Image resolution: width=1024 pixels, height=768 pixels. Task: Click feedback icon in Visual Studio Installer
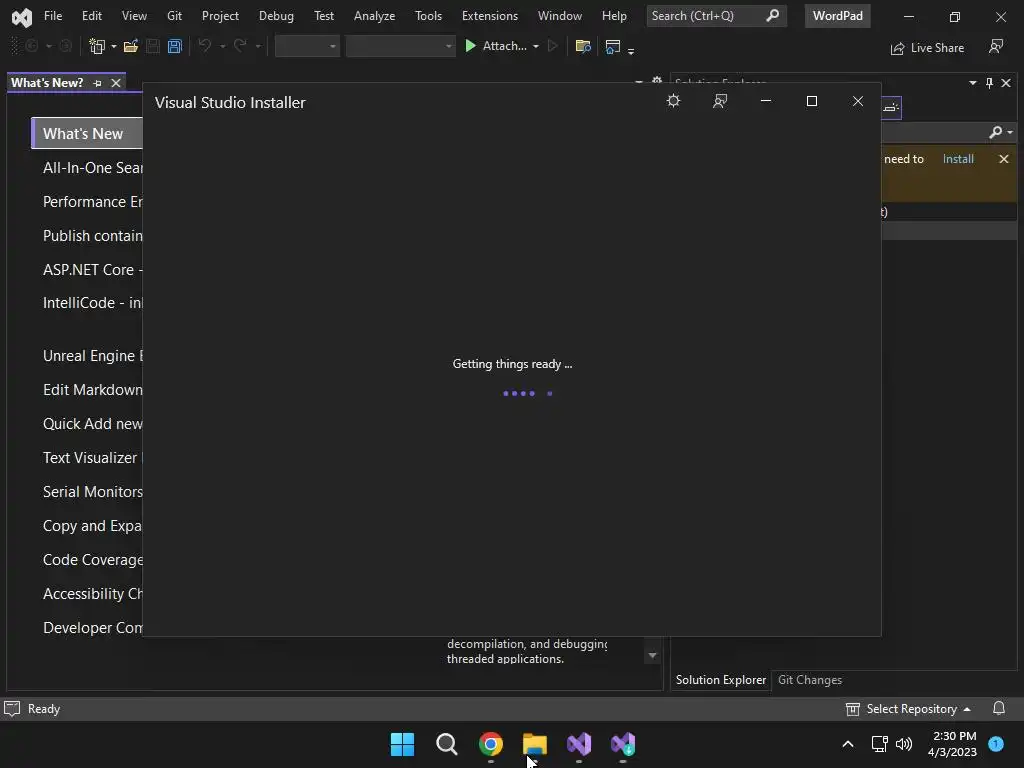(x=720, y=101)
